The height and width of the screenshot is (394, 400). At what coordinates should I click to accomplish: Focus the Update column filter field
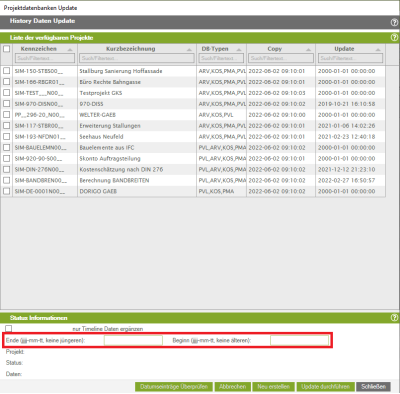pos(350,58)
